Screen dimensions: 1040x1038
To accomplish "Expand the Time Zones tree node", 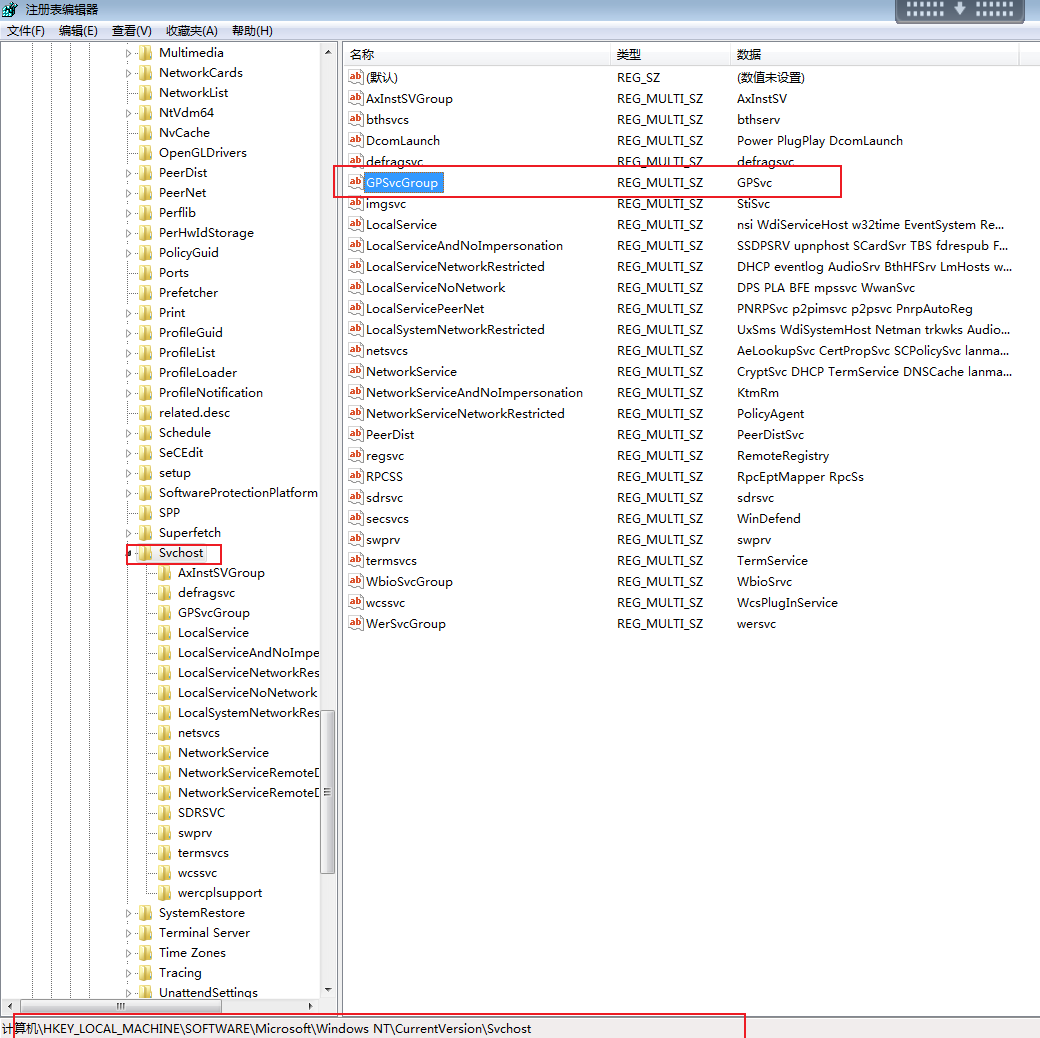I will 128,953.
